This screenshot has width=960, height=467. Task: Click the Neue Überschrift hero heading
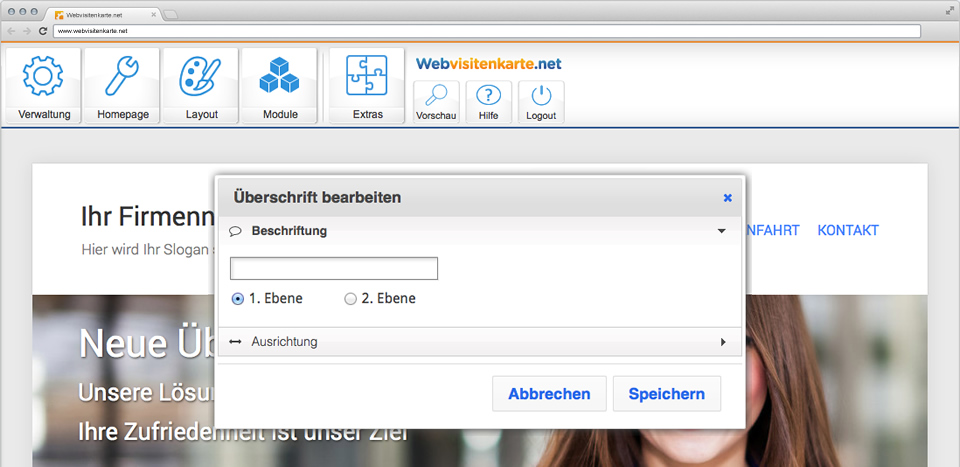[x=147, y=343]
